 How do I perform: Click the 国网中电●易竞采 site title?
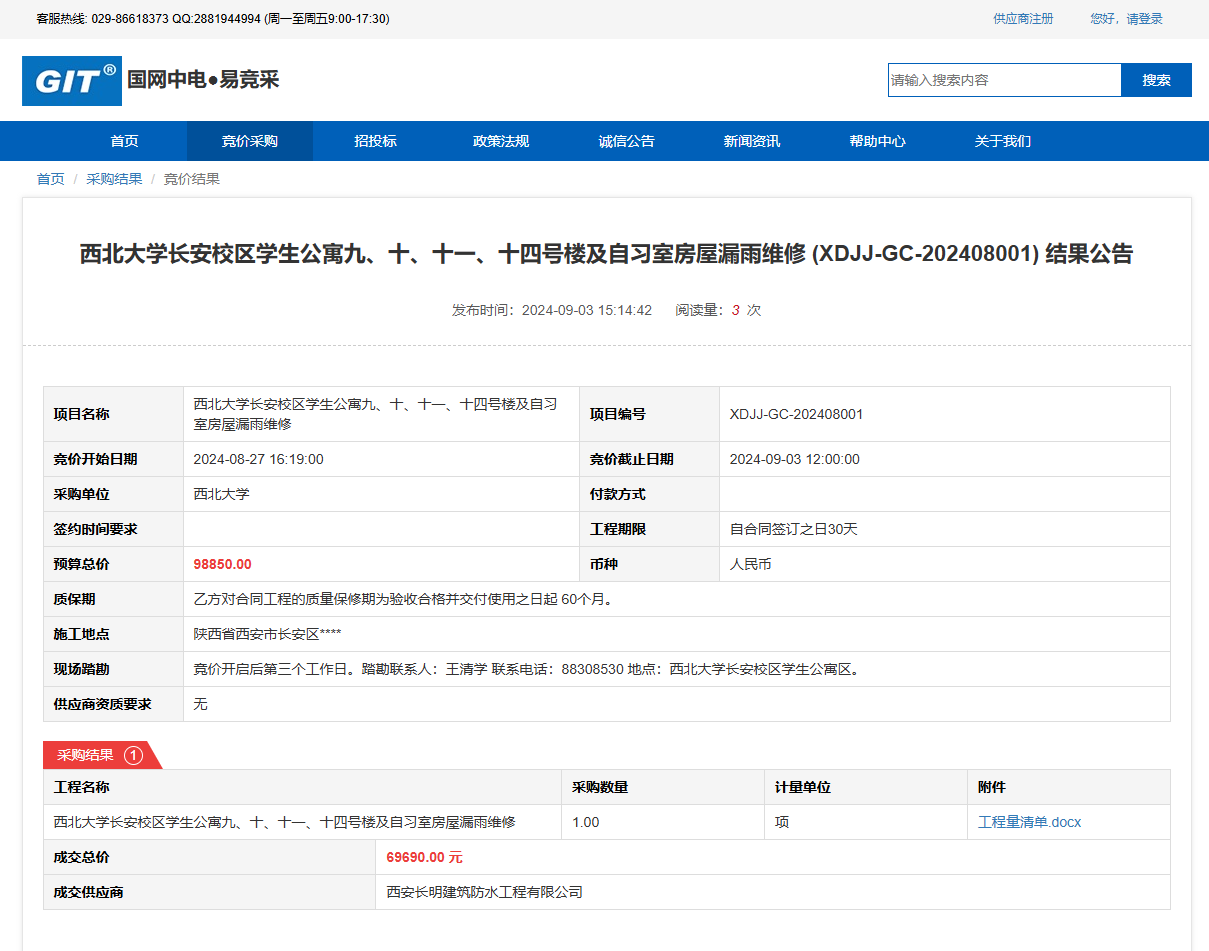(203, 80)
